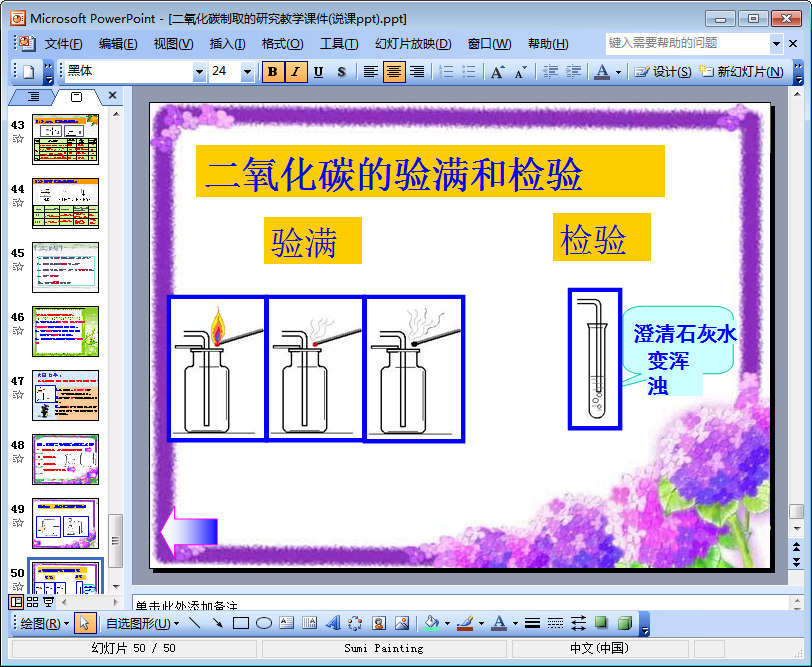The width and height of the screenshot is (812, 667).
Task: Toggle Bold formatting button
Action: tap(272, 72)
